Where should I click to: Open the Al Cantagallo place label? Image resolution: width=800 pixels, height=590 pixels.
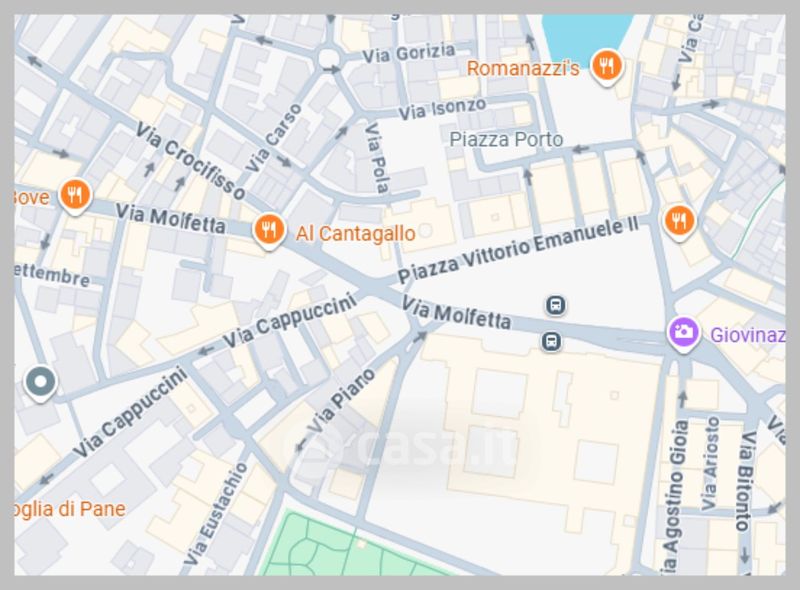click(x=356, y=234)
